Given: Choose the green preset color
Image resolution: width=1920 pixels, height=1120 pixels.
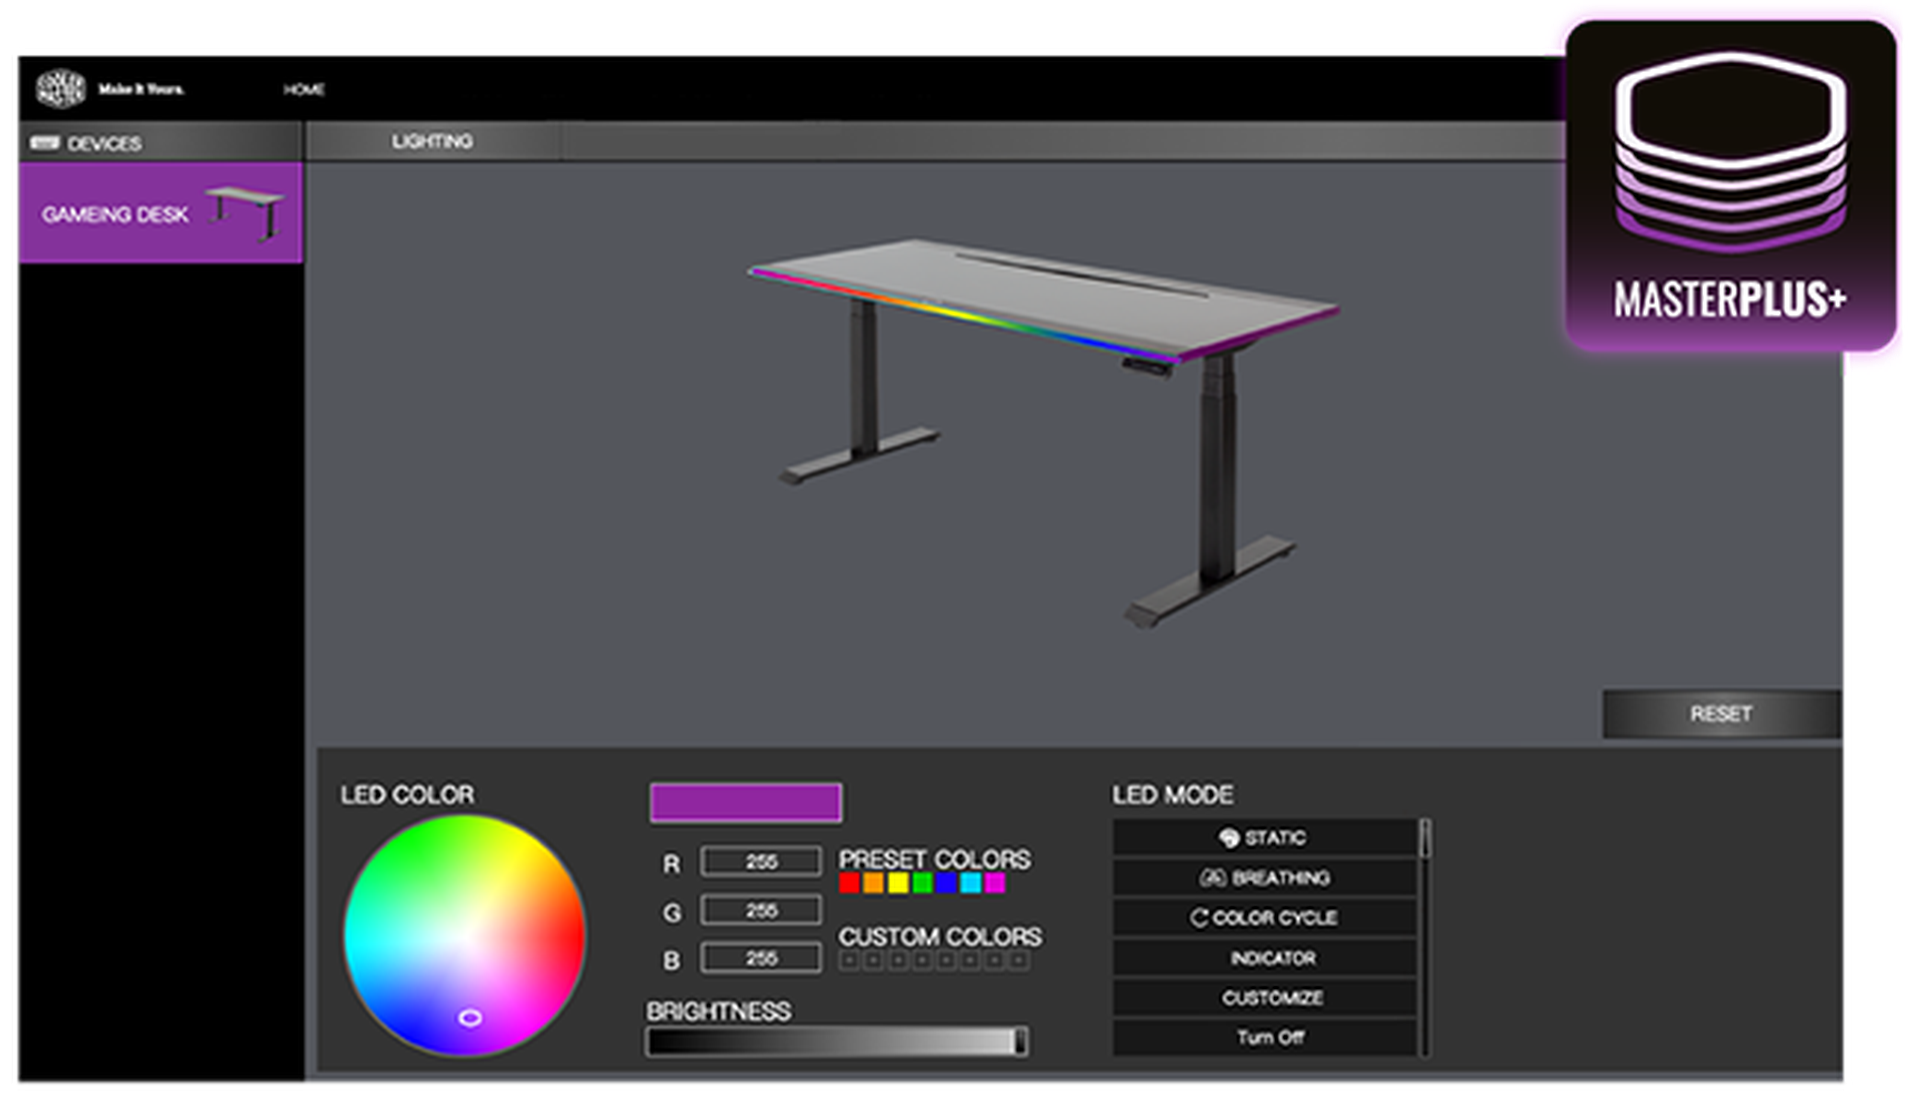Looking at the screenshot, I should tap(922, 883).
